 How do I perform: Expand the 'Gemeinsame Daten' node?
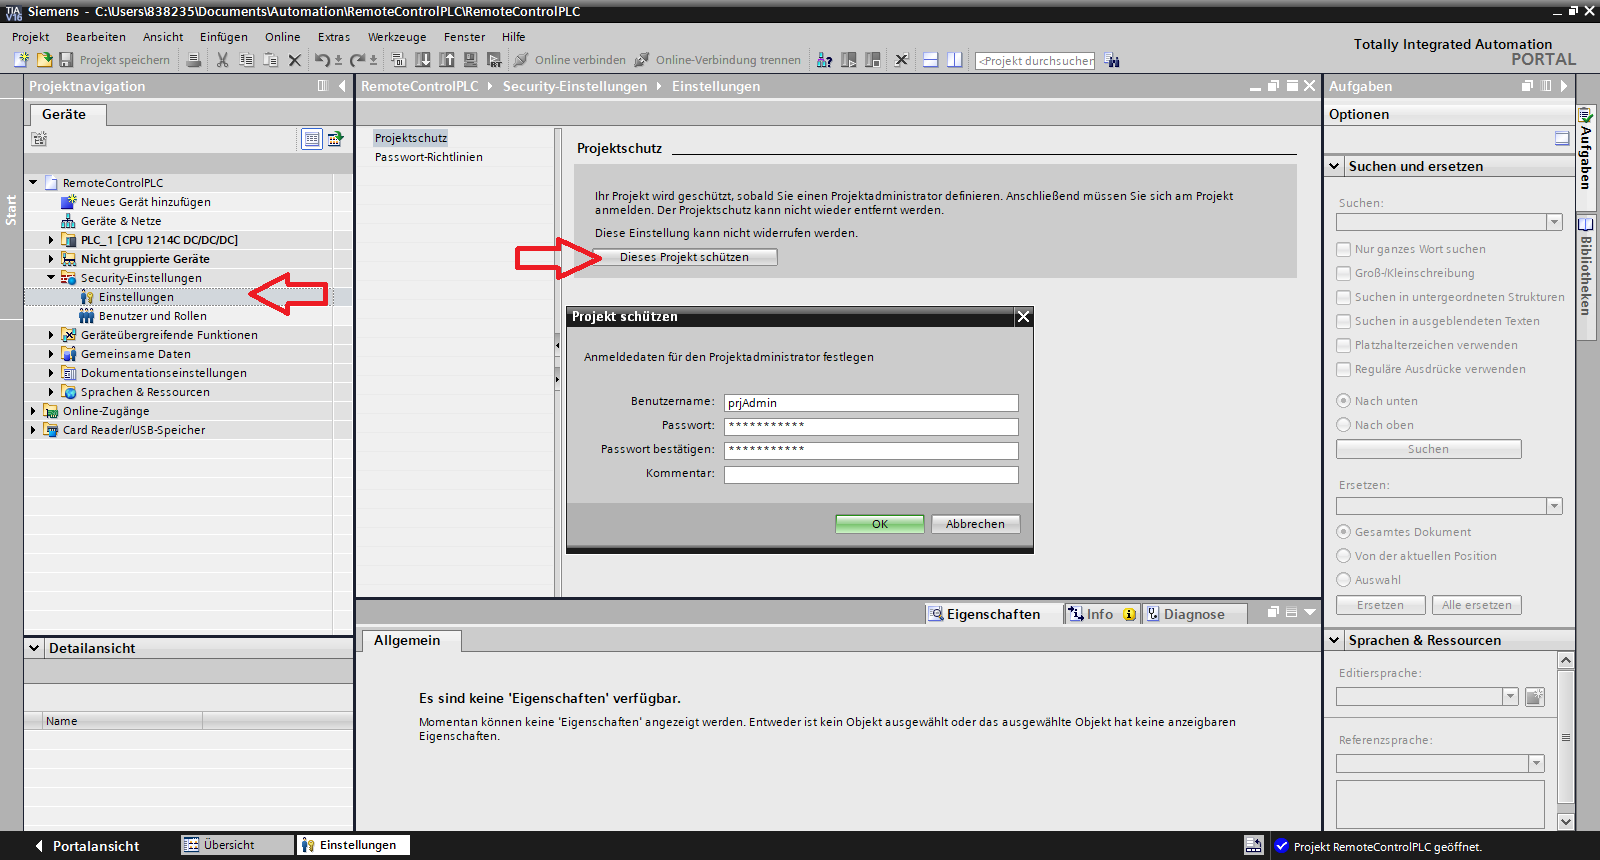point(51,354)
